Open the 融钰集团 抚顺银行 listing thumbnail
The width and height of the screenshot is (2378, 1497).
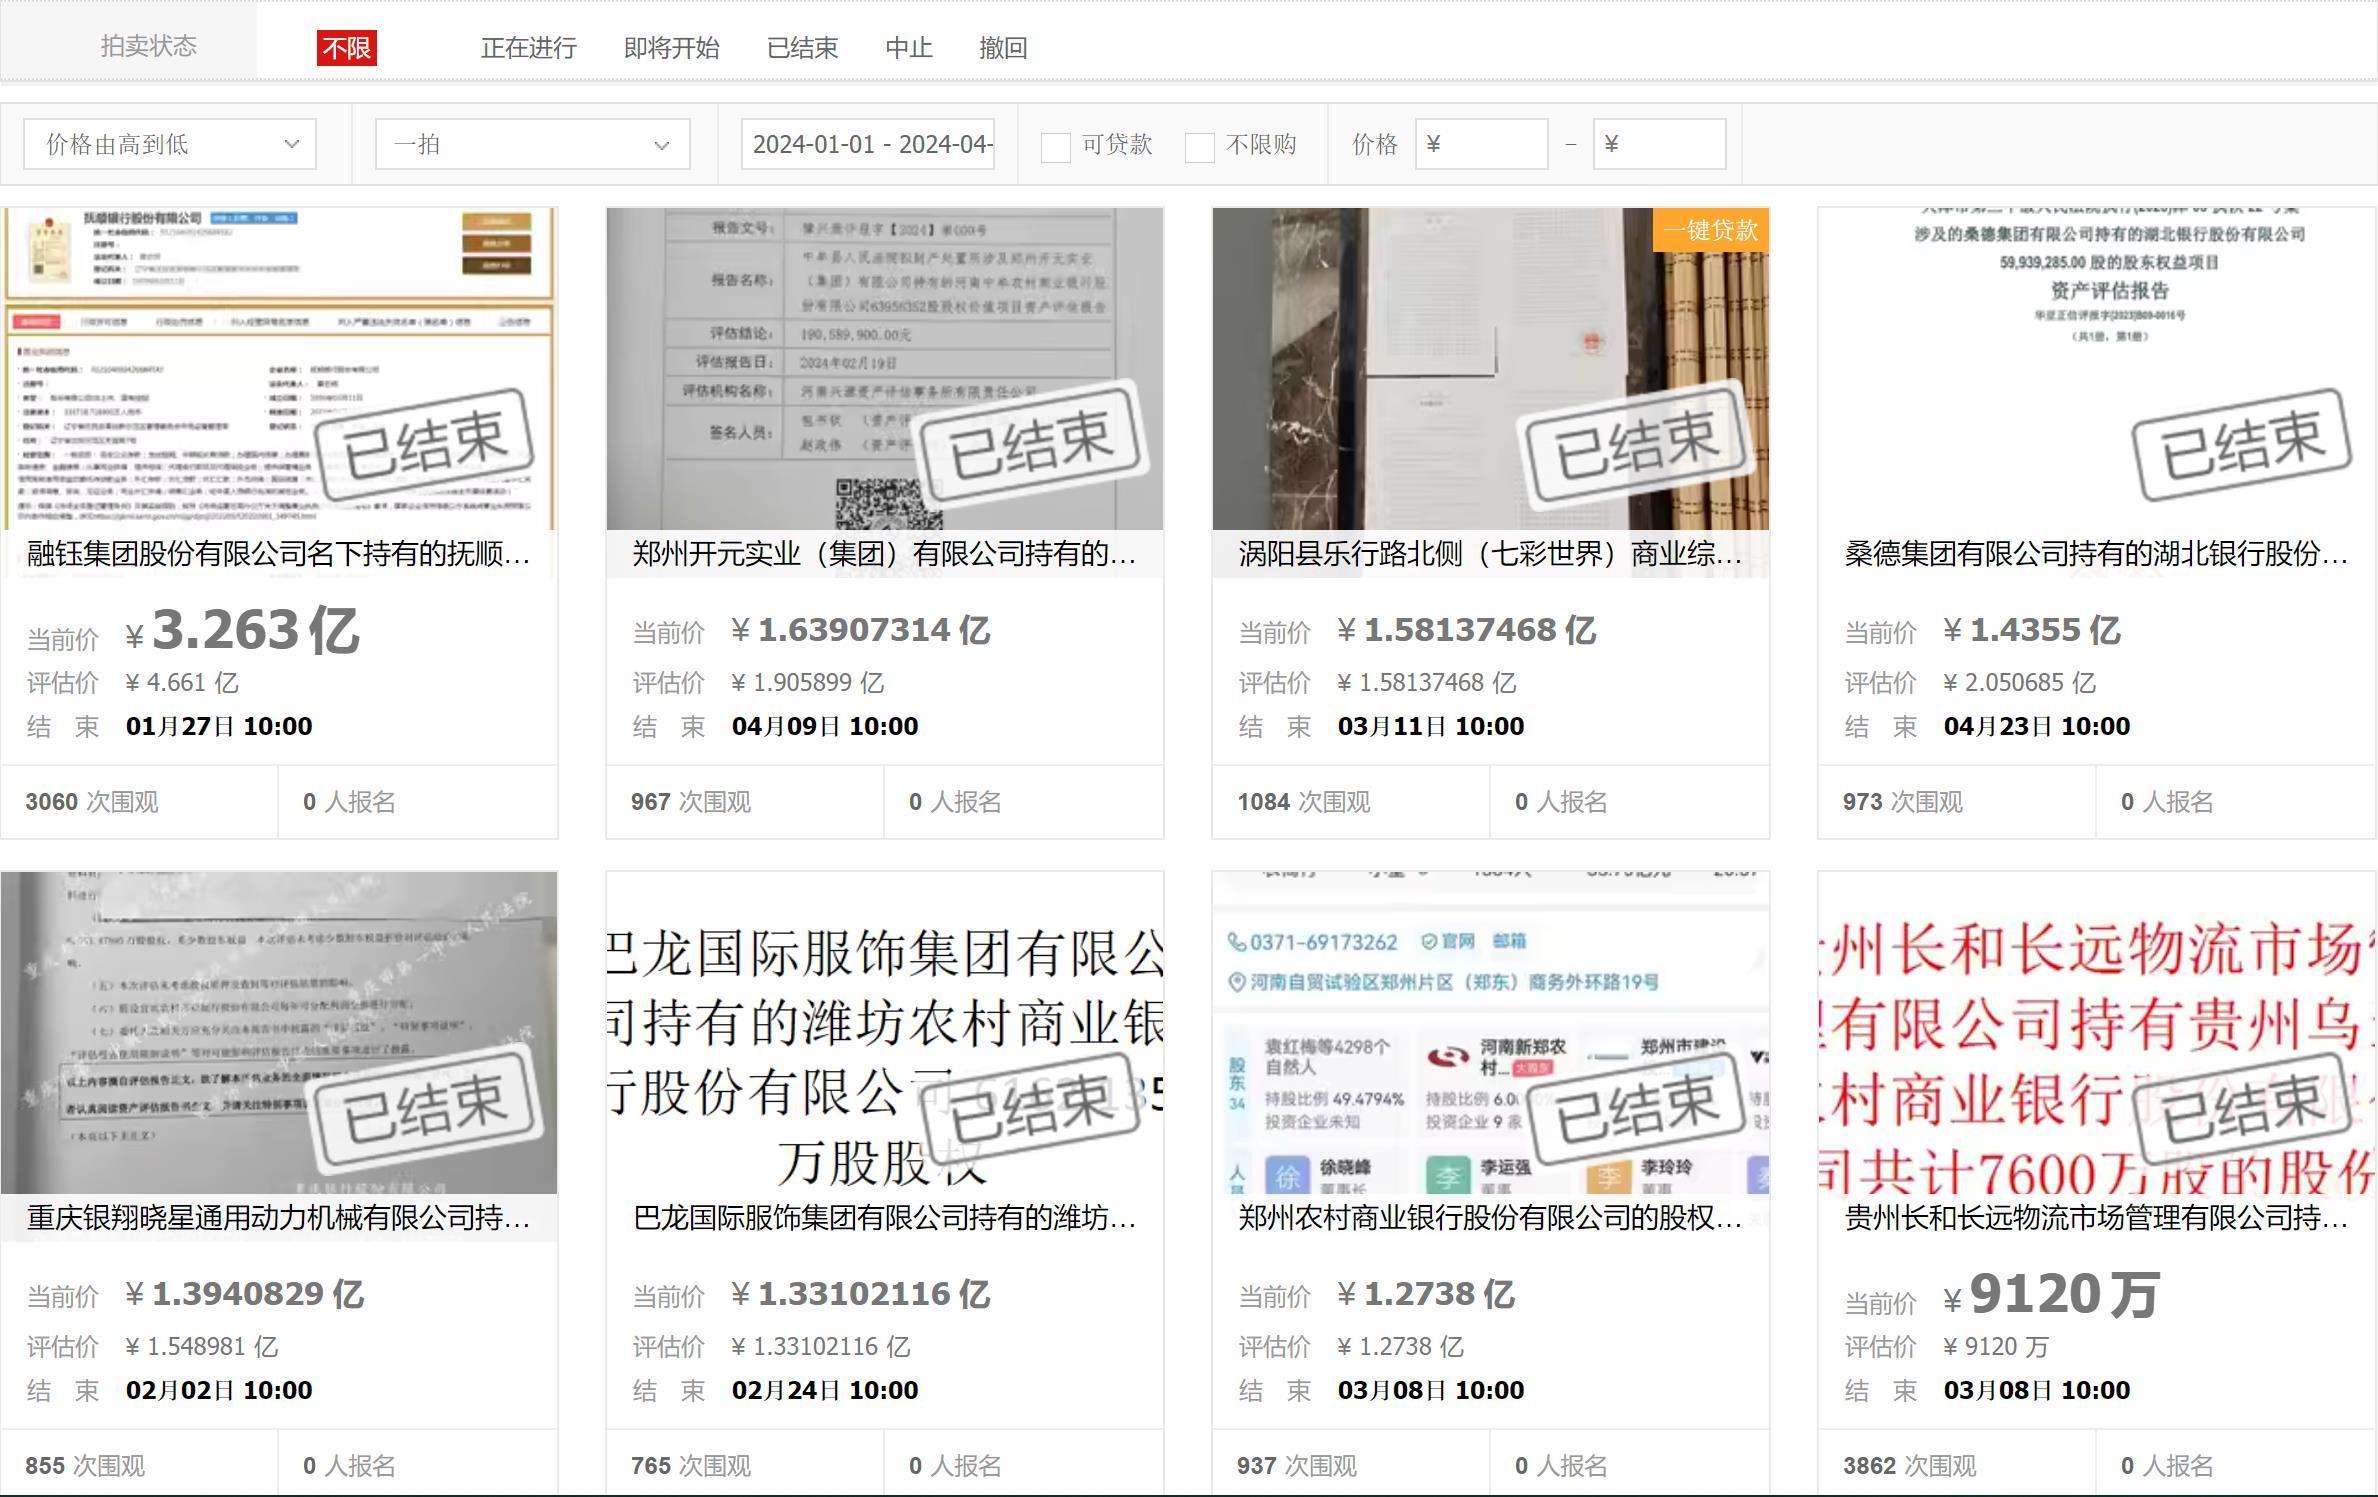click(279, 369)
